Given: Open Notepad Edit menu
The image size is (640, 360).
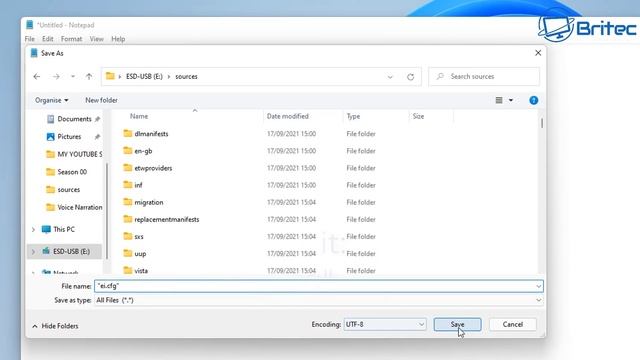Looking at the screenshot, I should point(48,39).
